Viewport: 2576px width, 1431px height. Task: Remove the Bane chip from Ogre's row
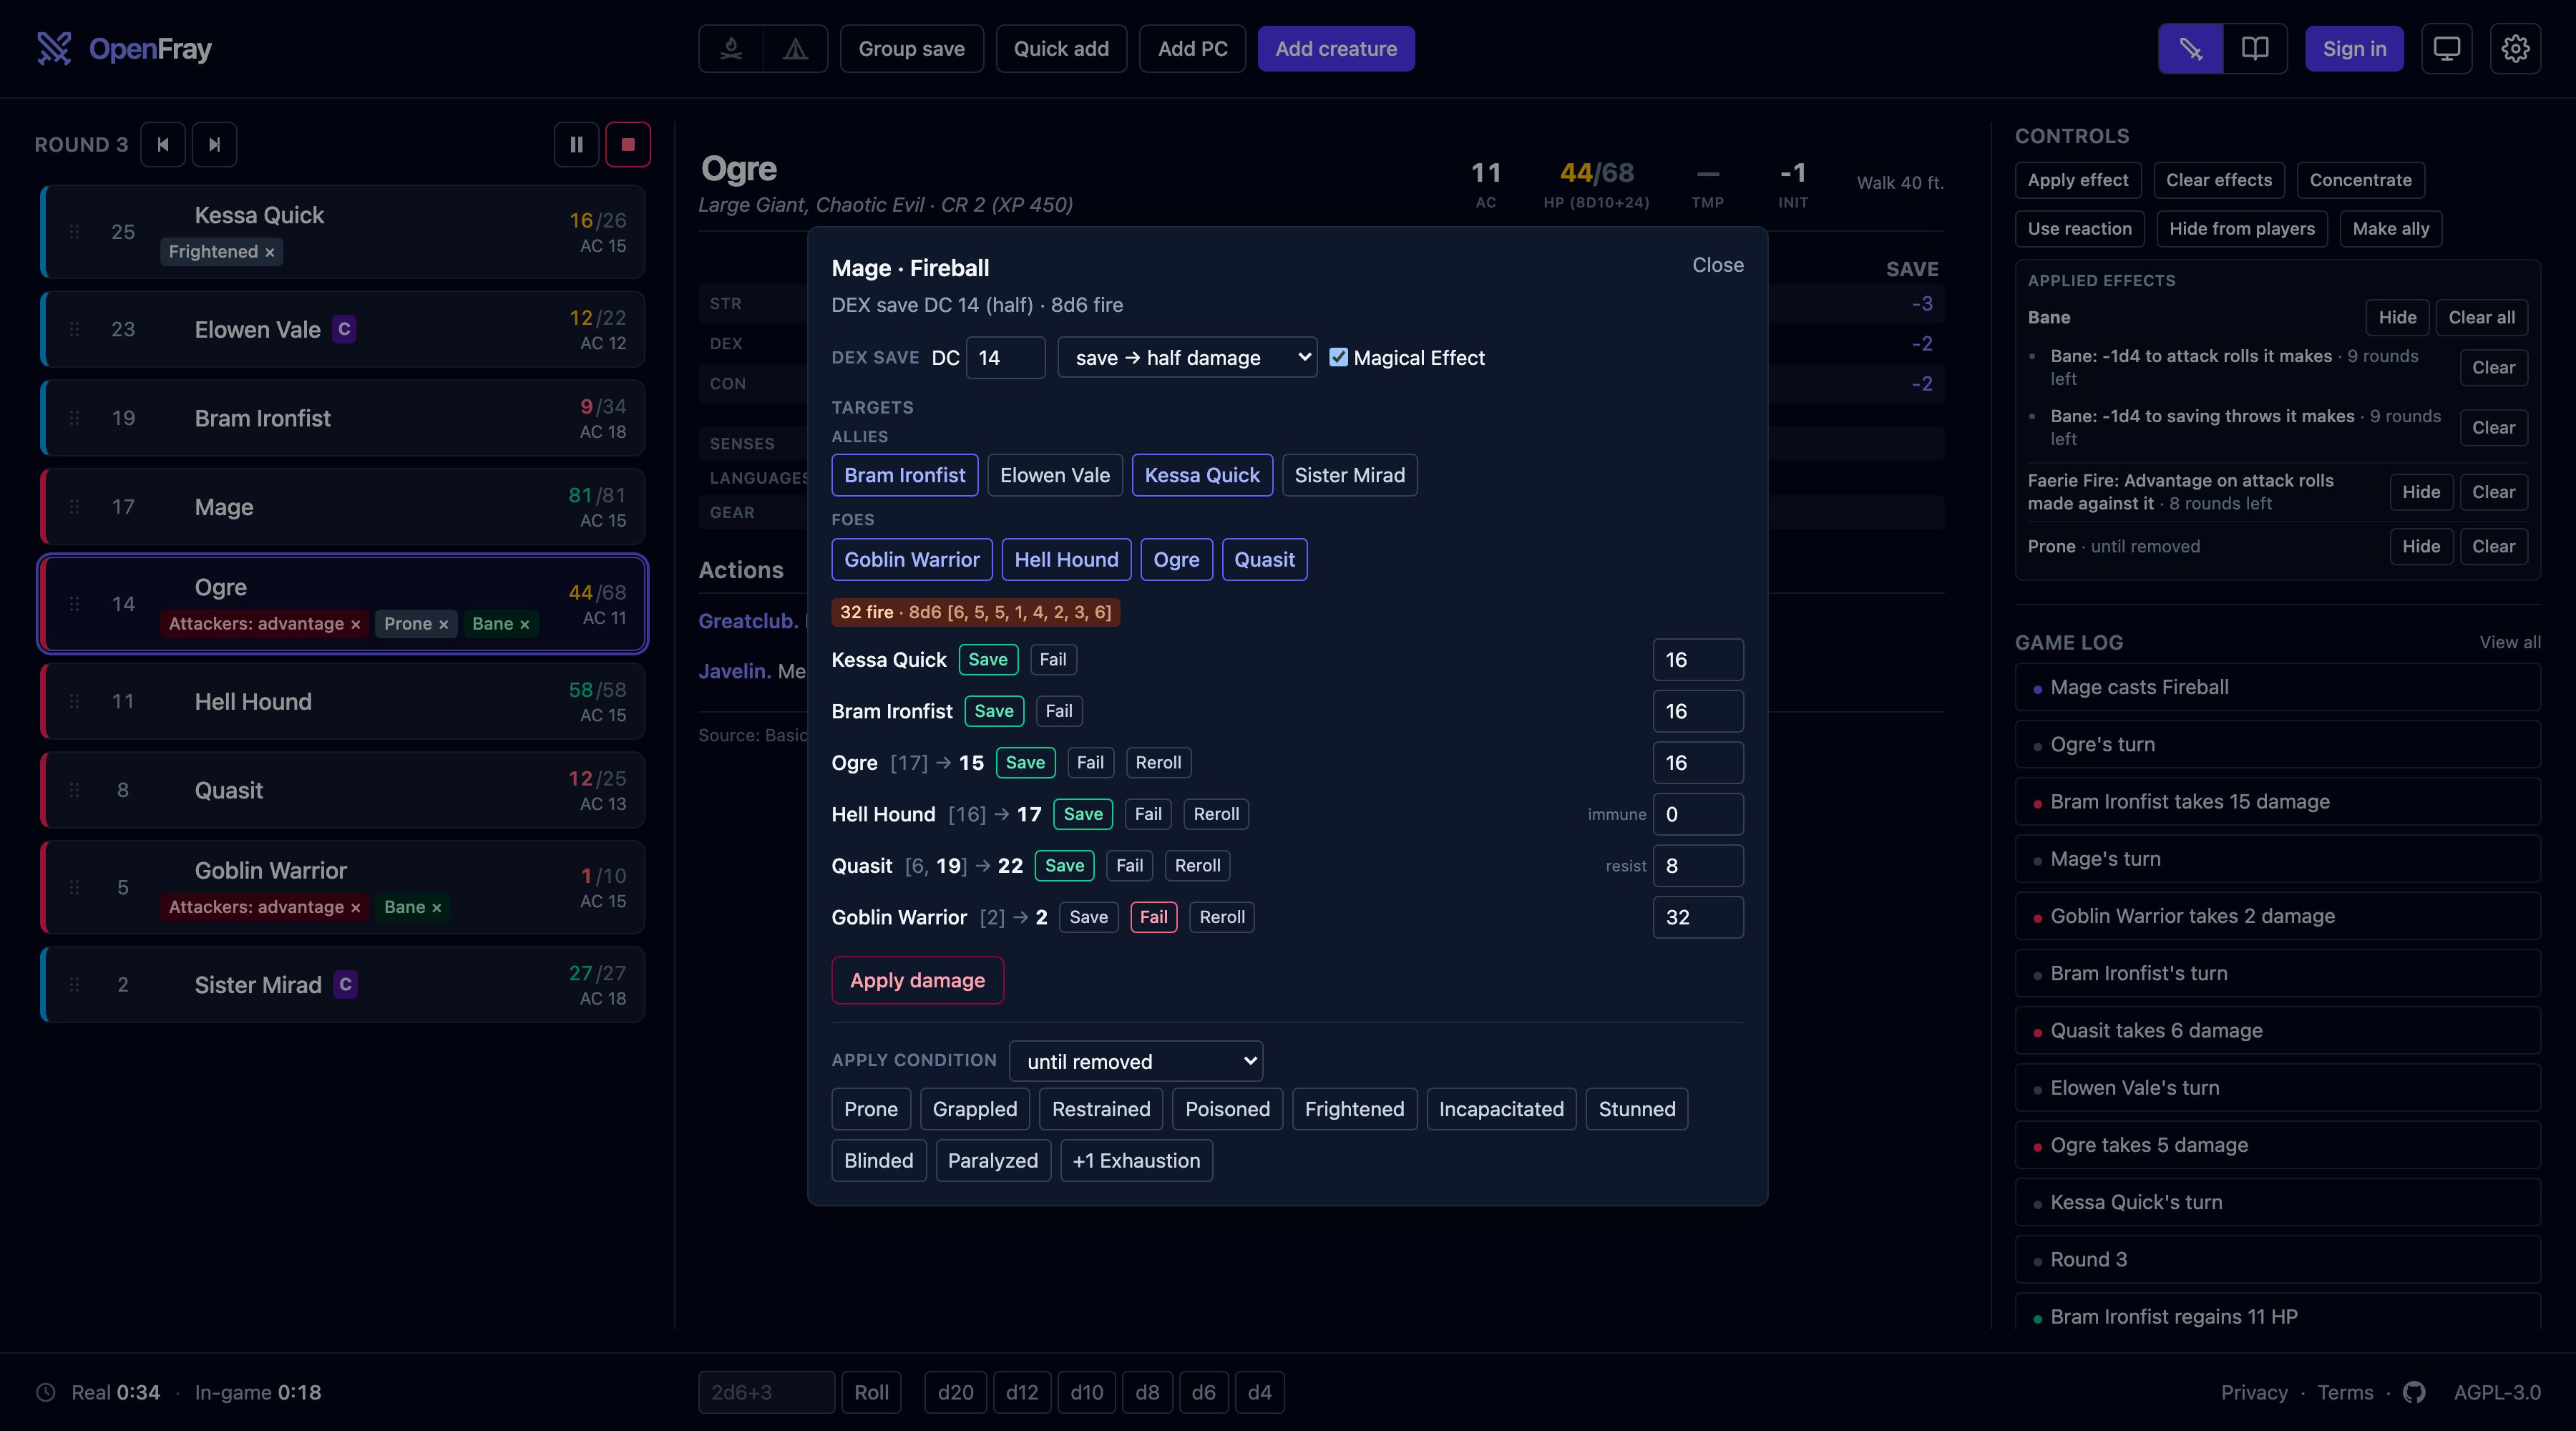click(524, 624)
